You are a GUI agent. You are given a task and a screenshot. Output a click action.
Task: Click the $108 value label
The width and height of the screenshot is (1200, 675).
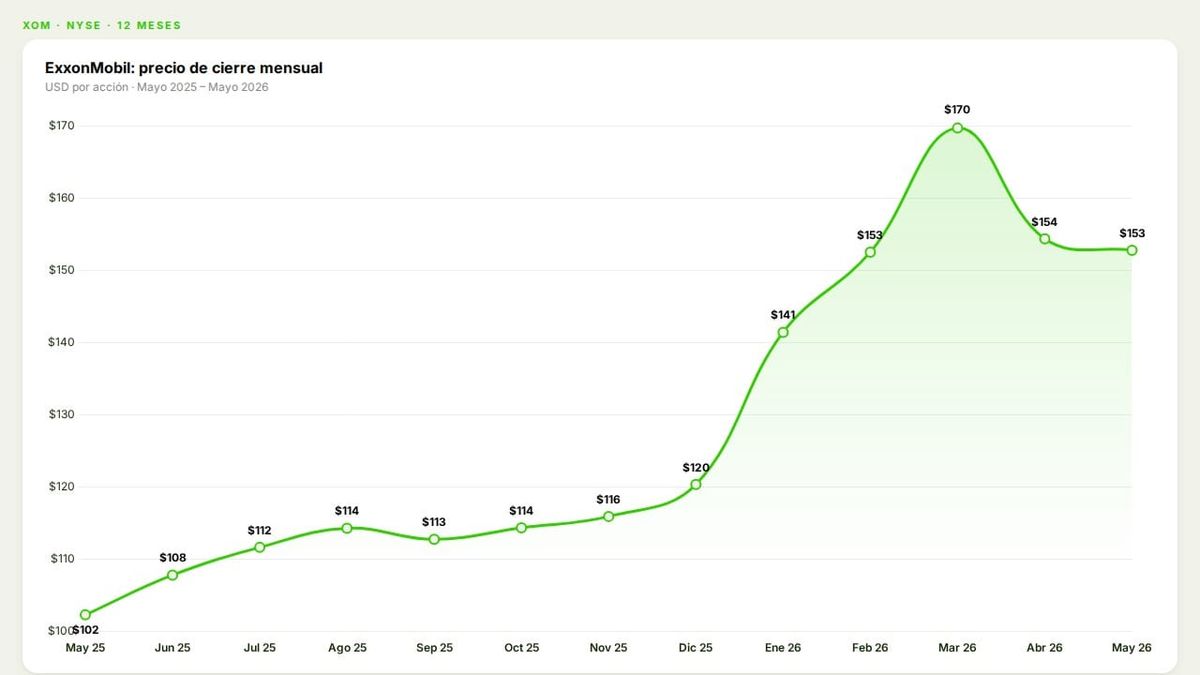173,557
